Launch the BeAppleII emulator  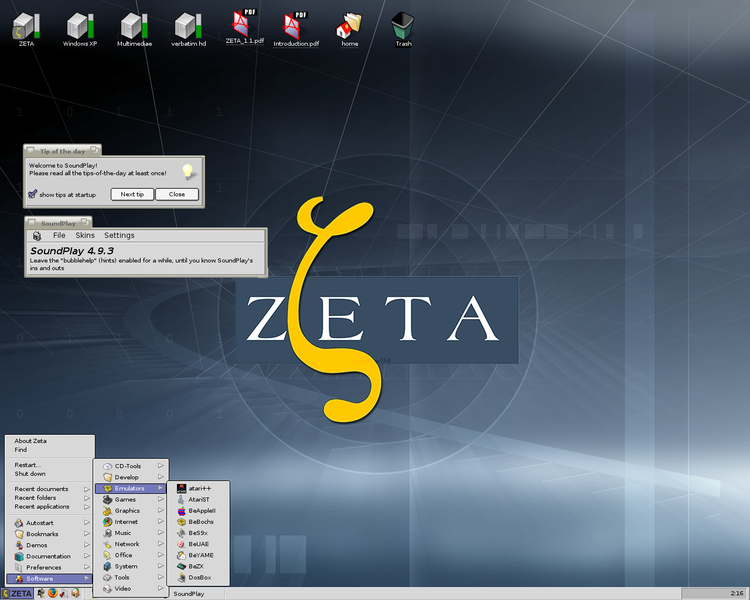198,511
